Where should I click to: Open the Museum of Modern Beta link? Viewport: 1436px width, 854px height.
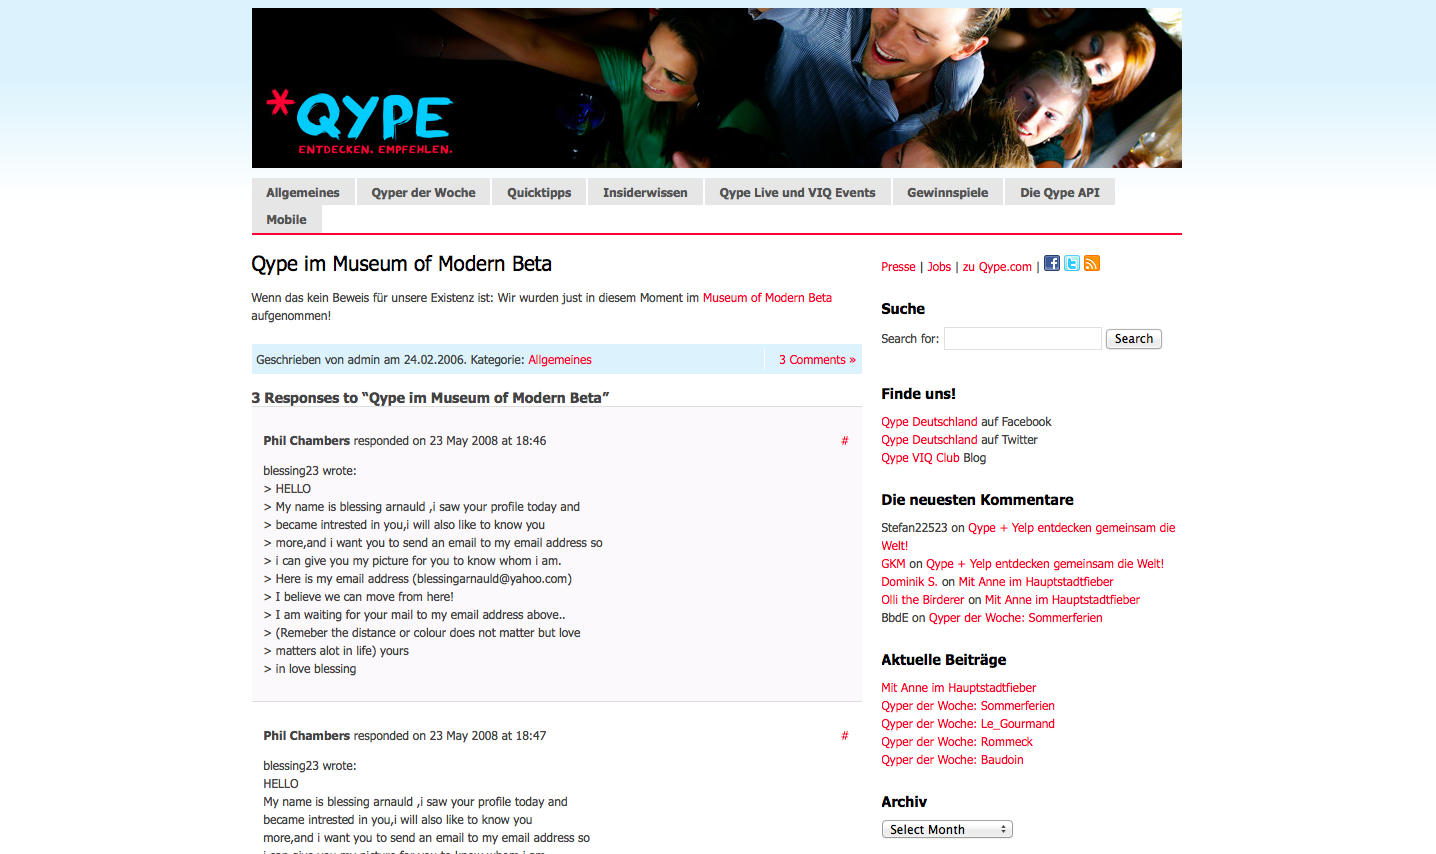click(767, 298)
